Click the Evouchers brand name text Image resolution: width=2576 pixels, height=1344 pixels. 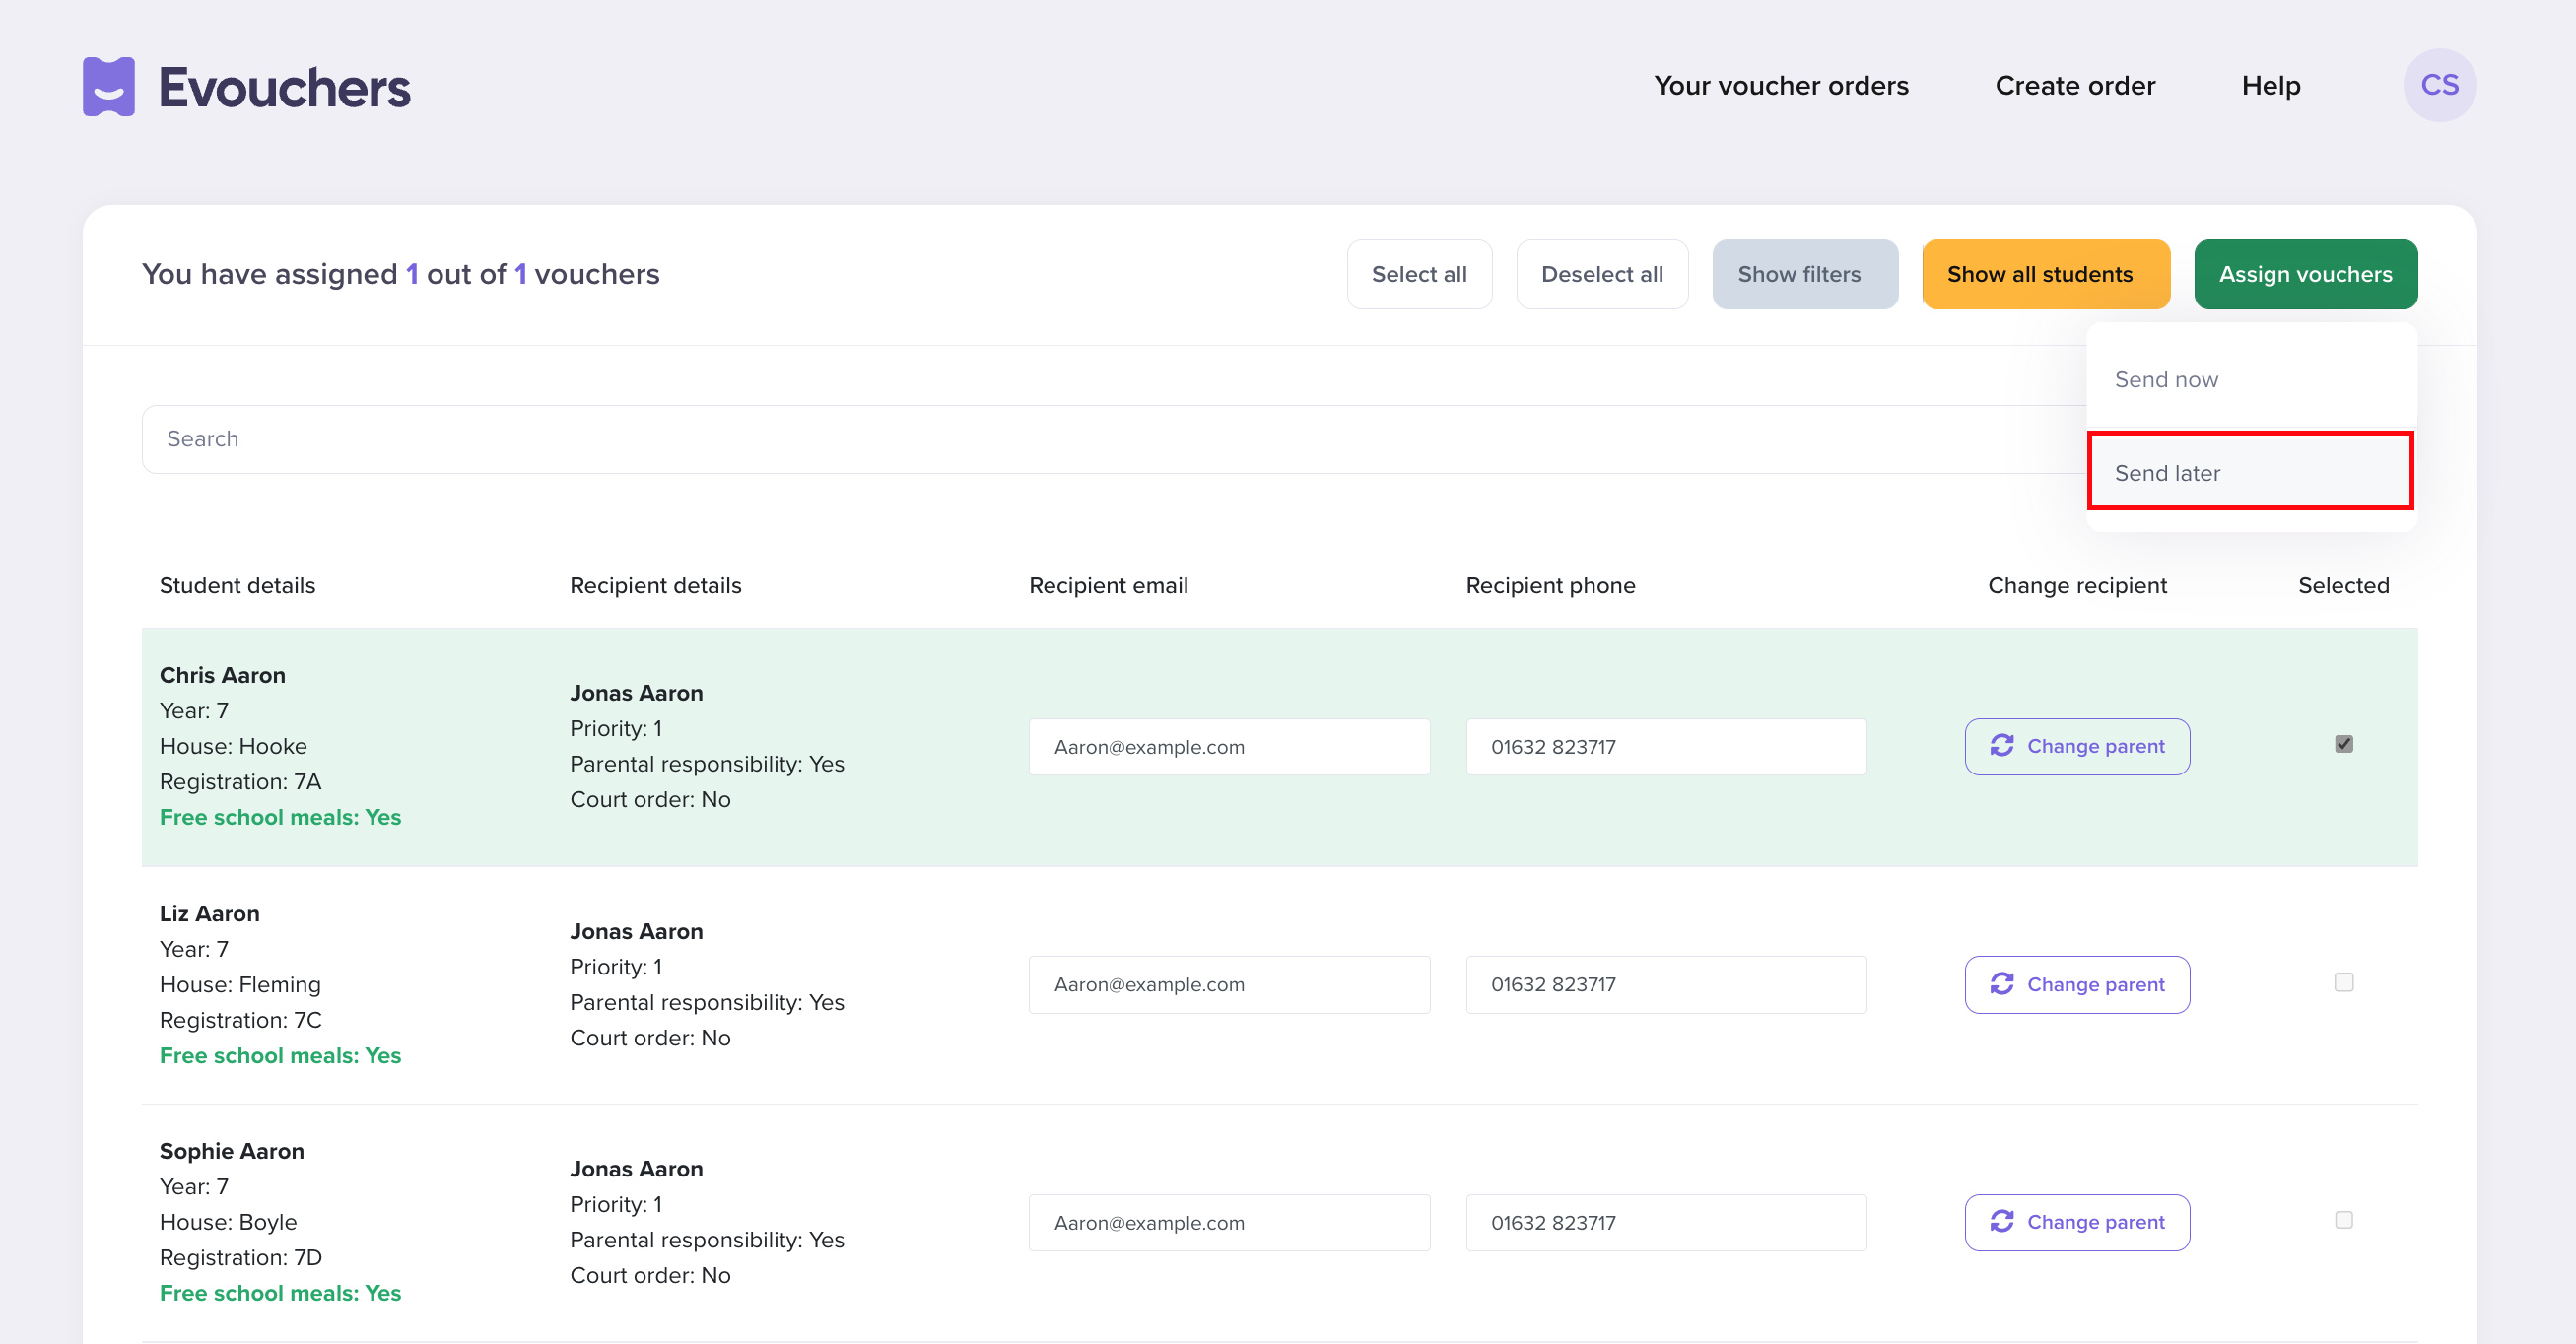point(284,87)
